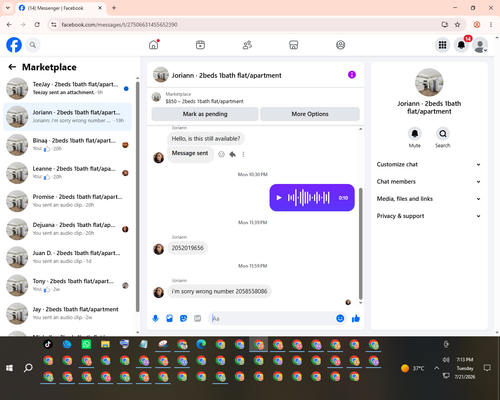Expand Media, files and links section

point(429,199)
